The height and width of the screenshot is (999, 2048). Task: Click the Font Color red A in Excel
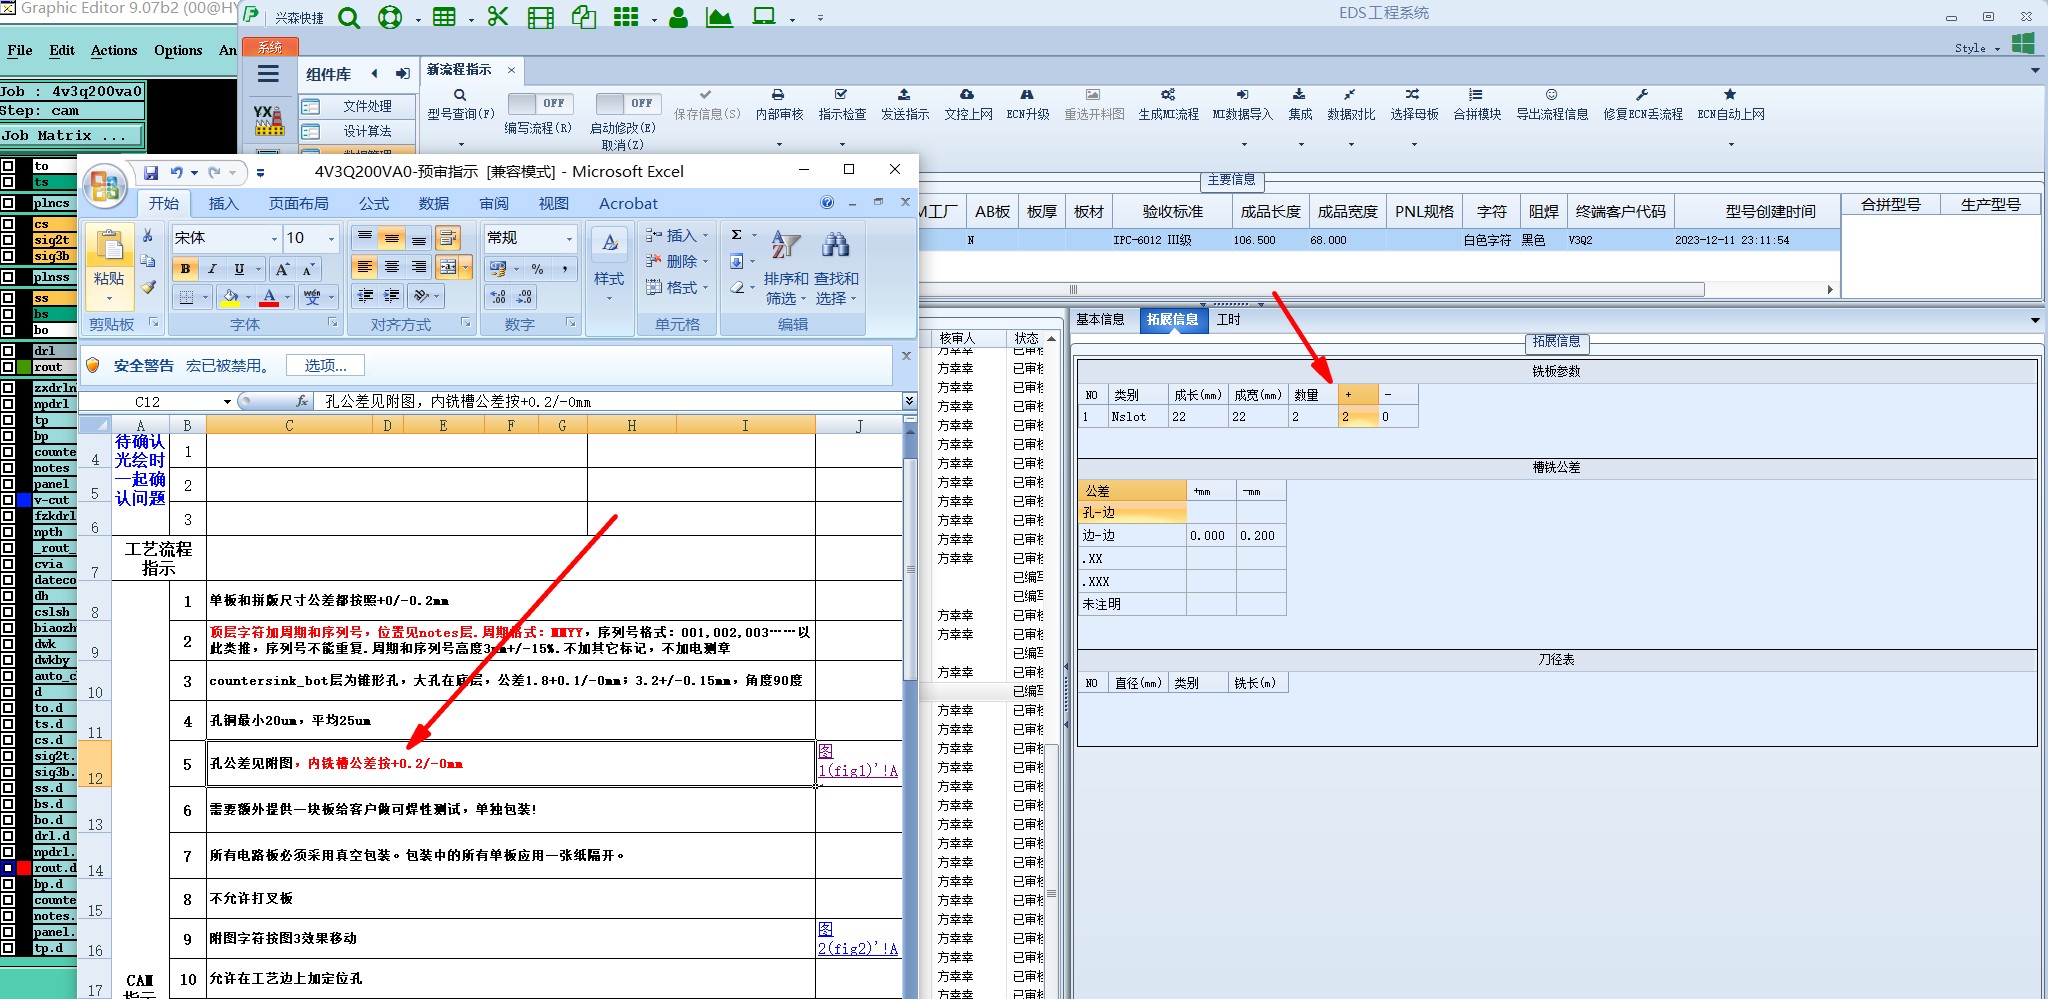pyautogui.click(x=269, y=297)
